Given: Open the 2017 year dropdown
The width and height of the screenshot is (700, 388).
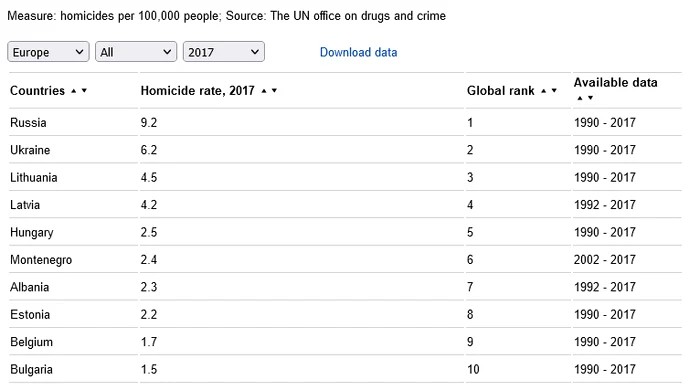Looking at the screenshot, I should pos(224,52).
